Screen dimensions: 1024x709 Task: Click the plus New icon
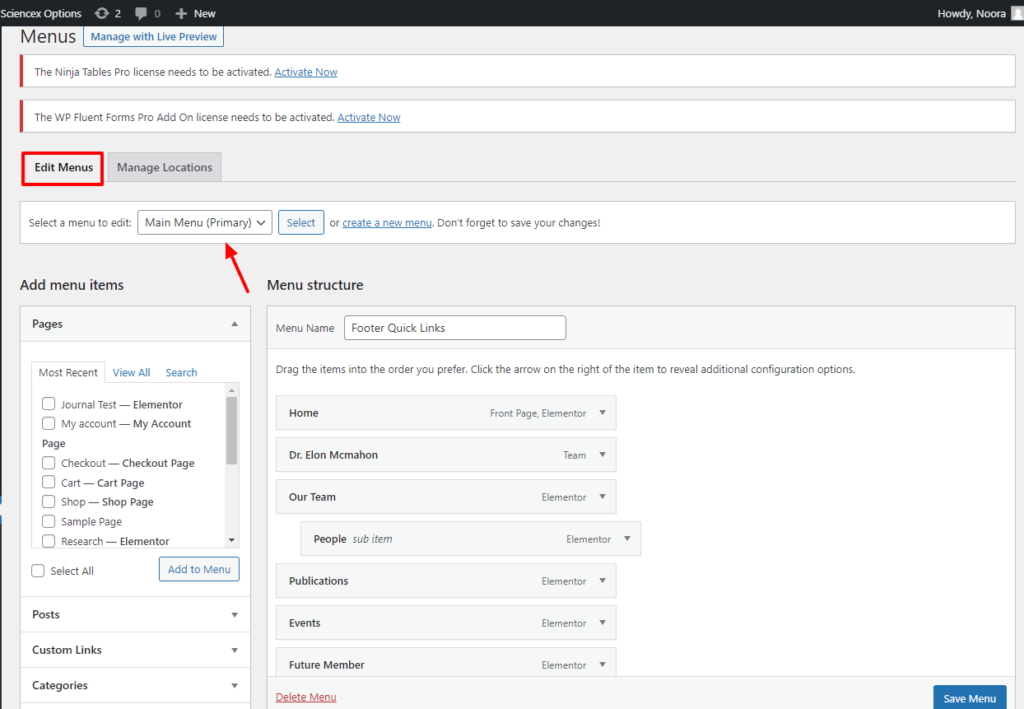(181, 13)
